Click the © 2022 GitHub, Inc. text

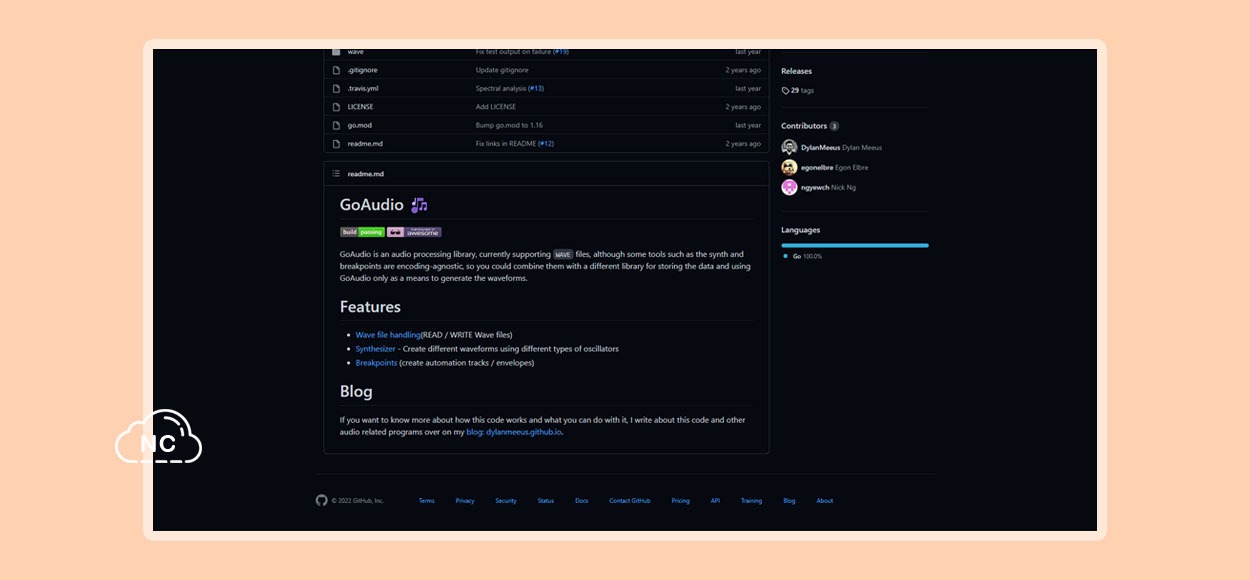(358, 501)
